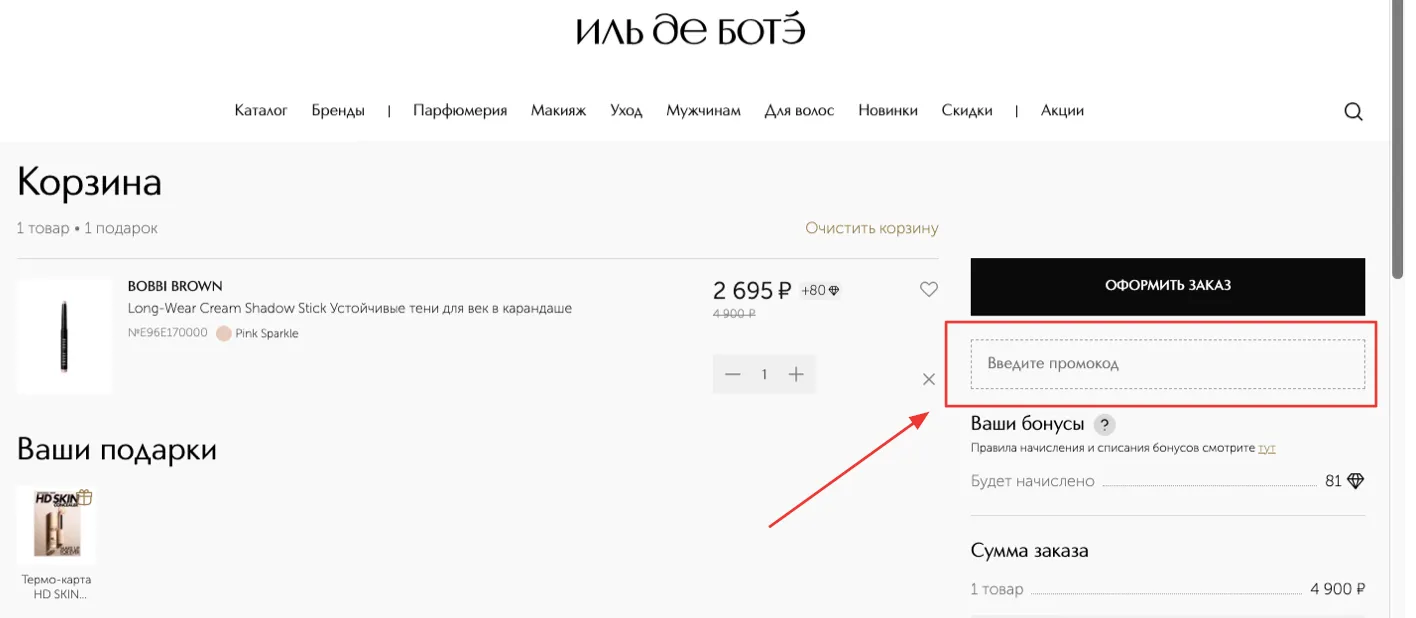The width and height of the screenshot is (1416, 618).
Task: Click the Ваши бонусы heading
Action: point(1027,424)
